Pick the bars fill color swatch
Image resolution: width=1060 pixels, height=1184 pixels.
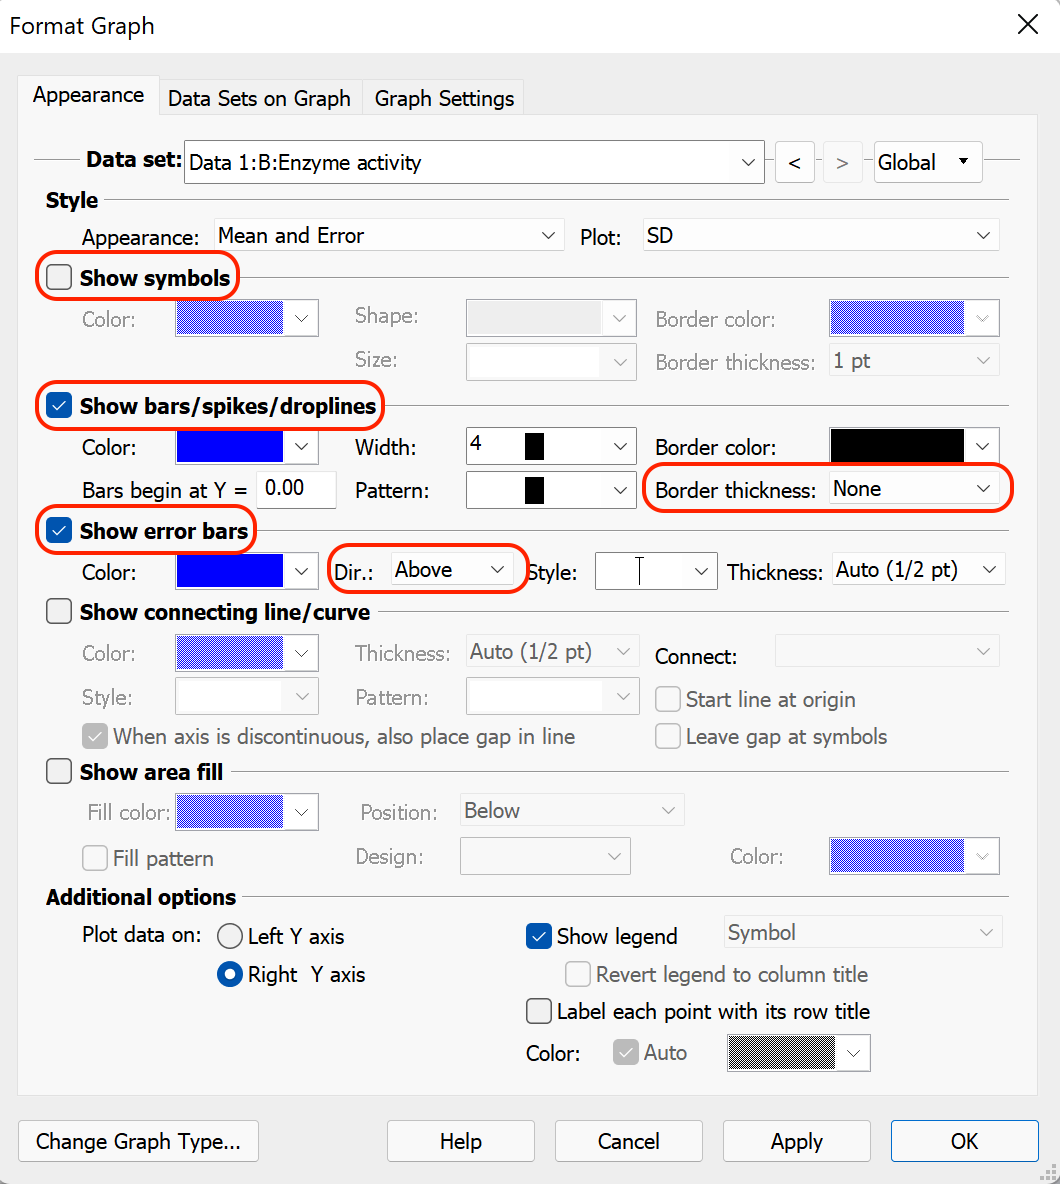[x=246, y=447]
